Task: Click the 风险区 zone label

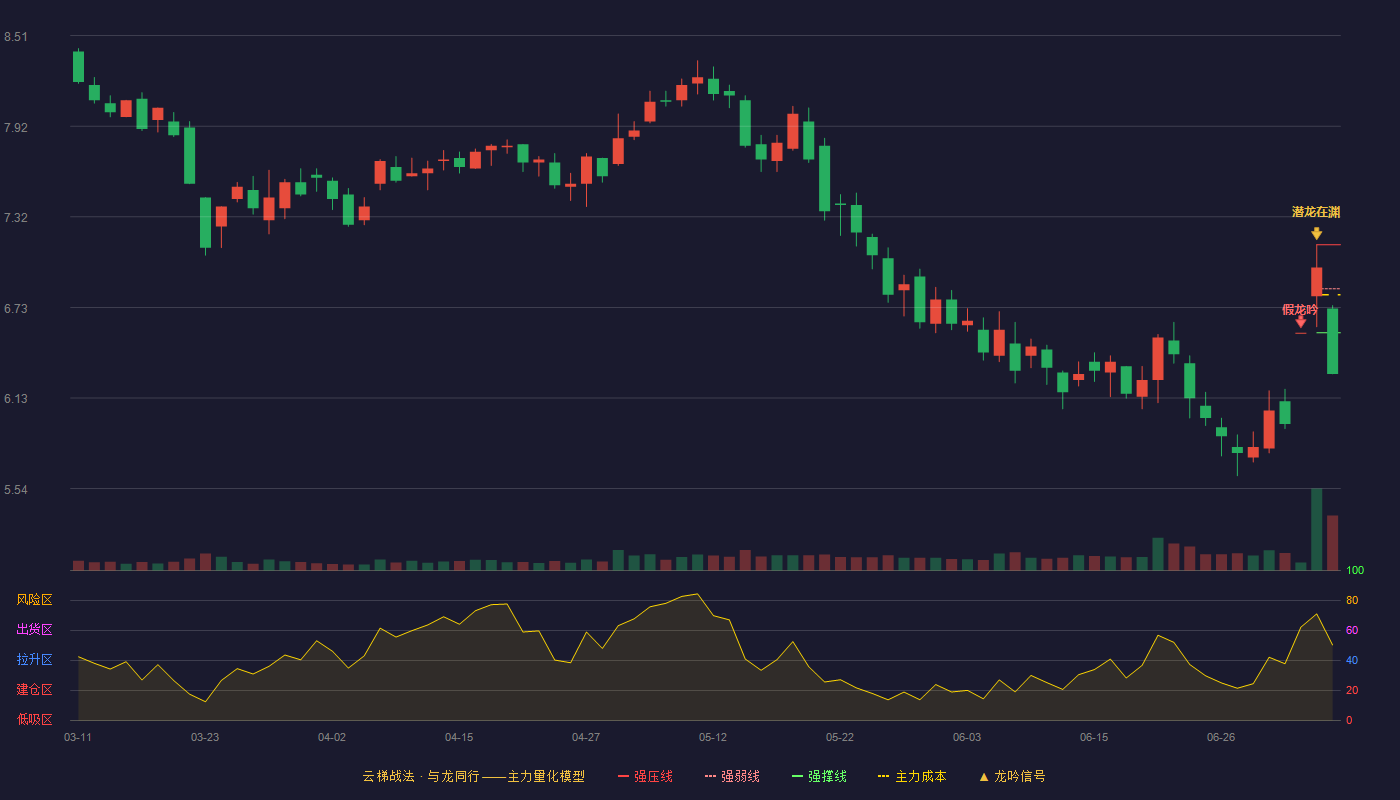Action: [x=34, y=600]
